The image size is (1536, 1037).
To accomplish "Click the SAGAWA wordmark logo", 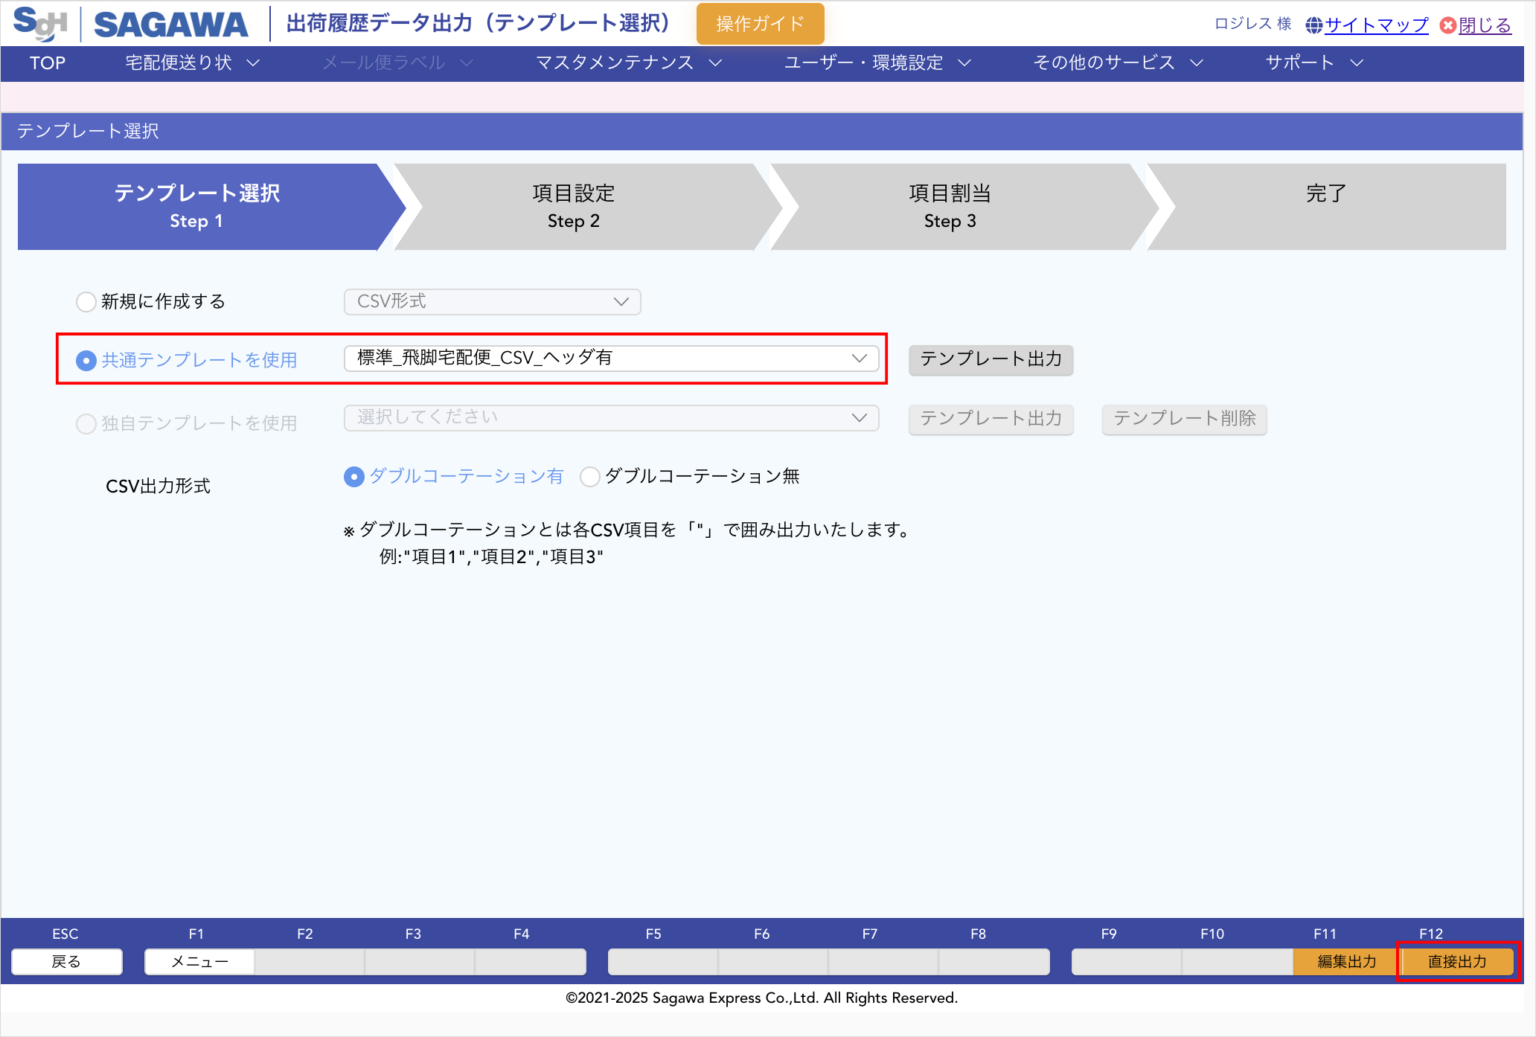I will (x=170, y=22).
